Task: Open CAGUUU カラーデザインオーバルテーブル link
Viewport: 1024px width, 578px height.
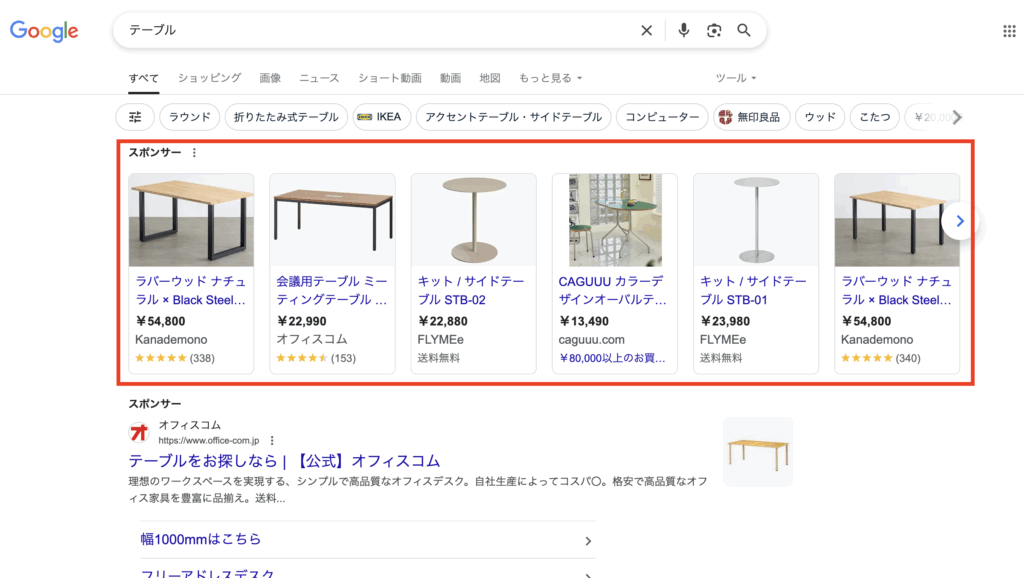Action: tap(613, 291)
